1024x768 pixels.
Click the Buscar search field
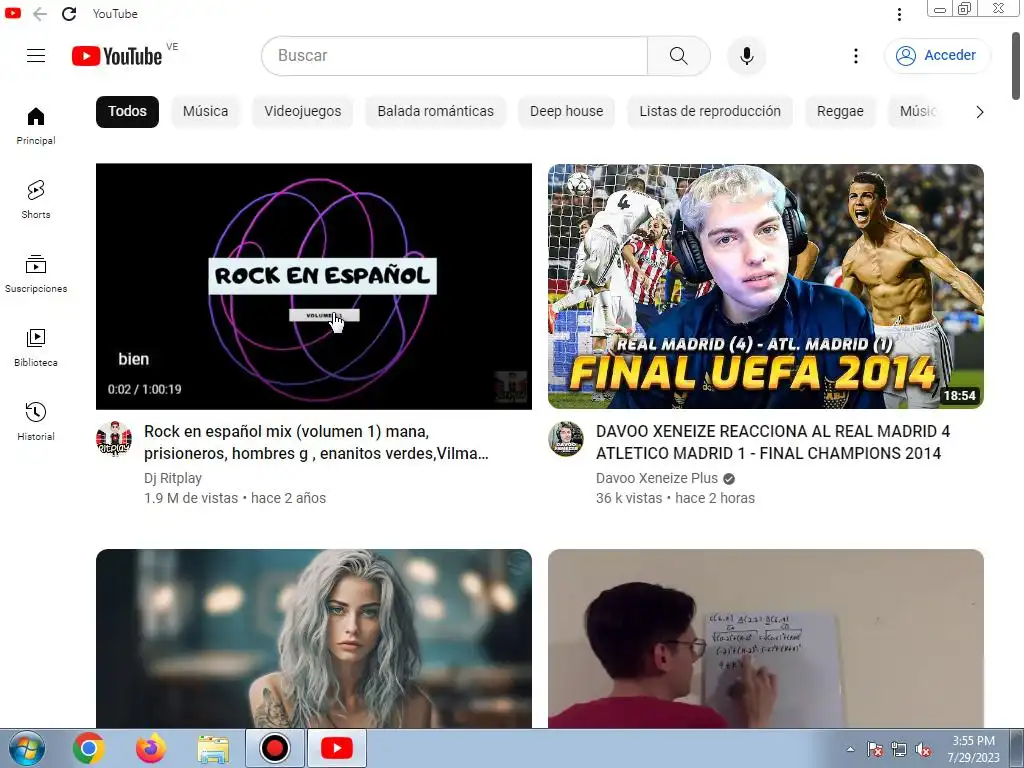pyautogui.click(x=455, y=56)
